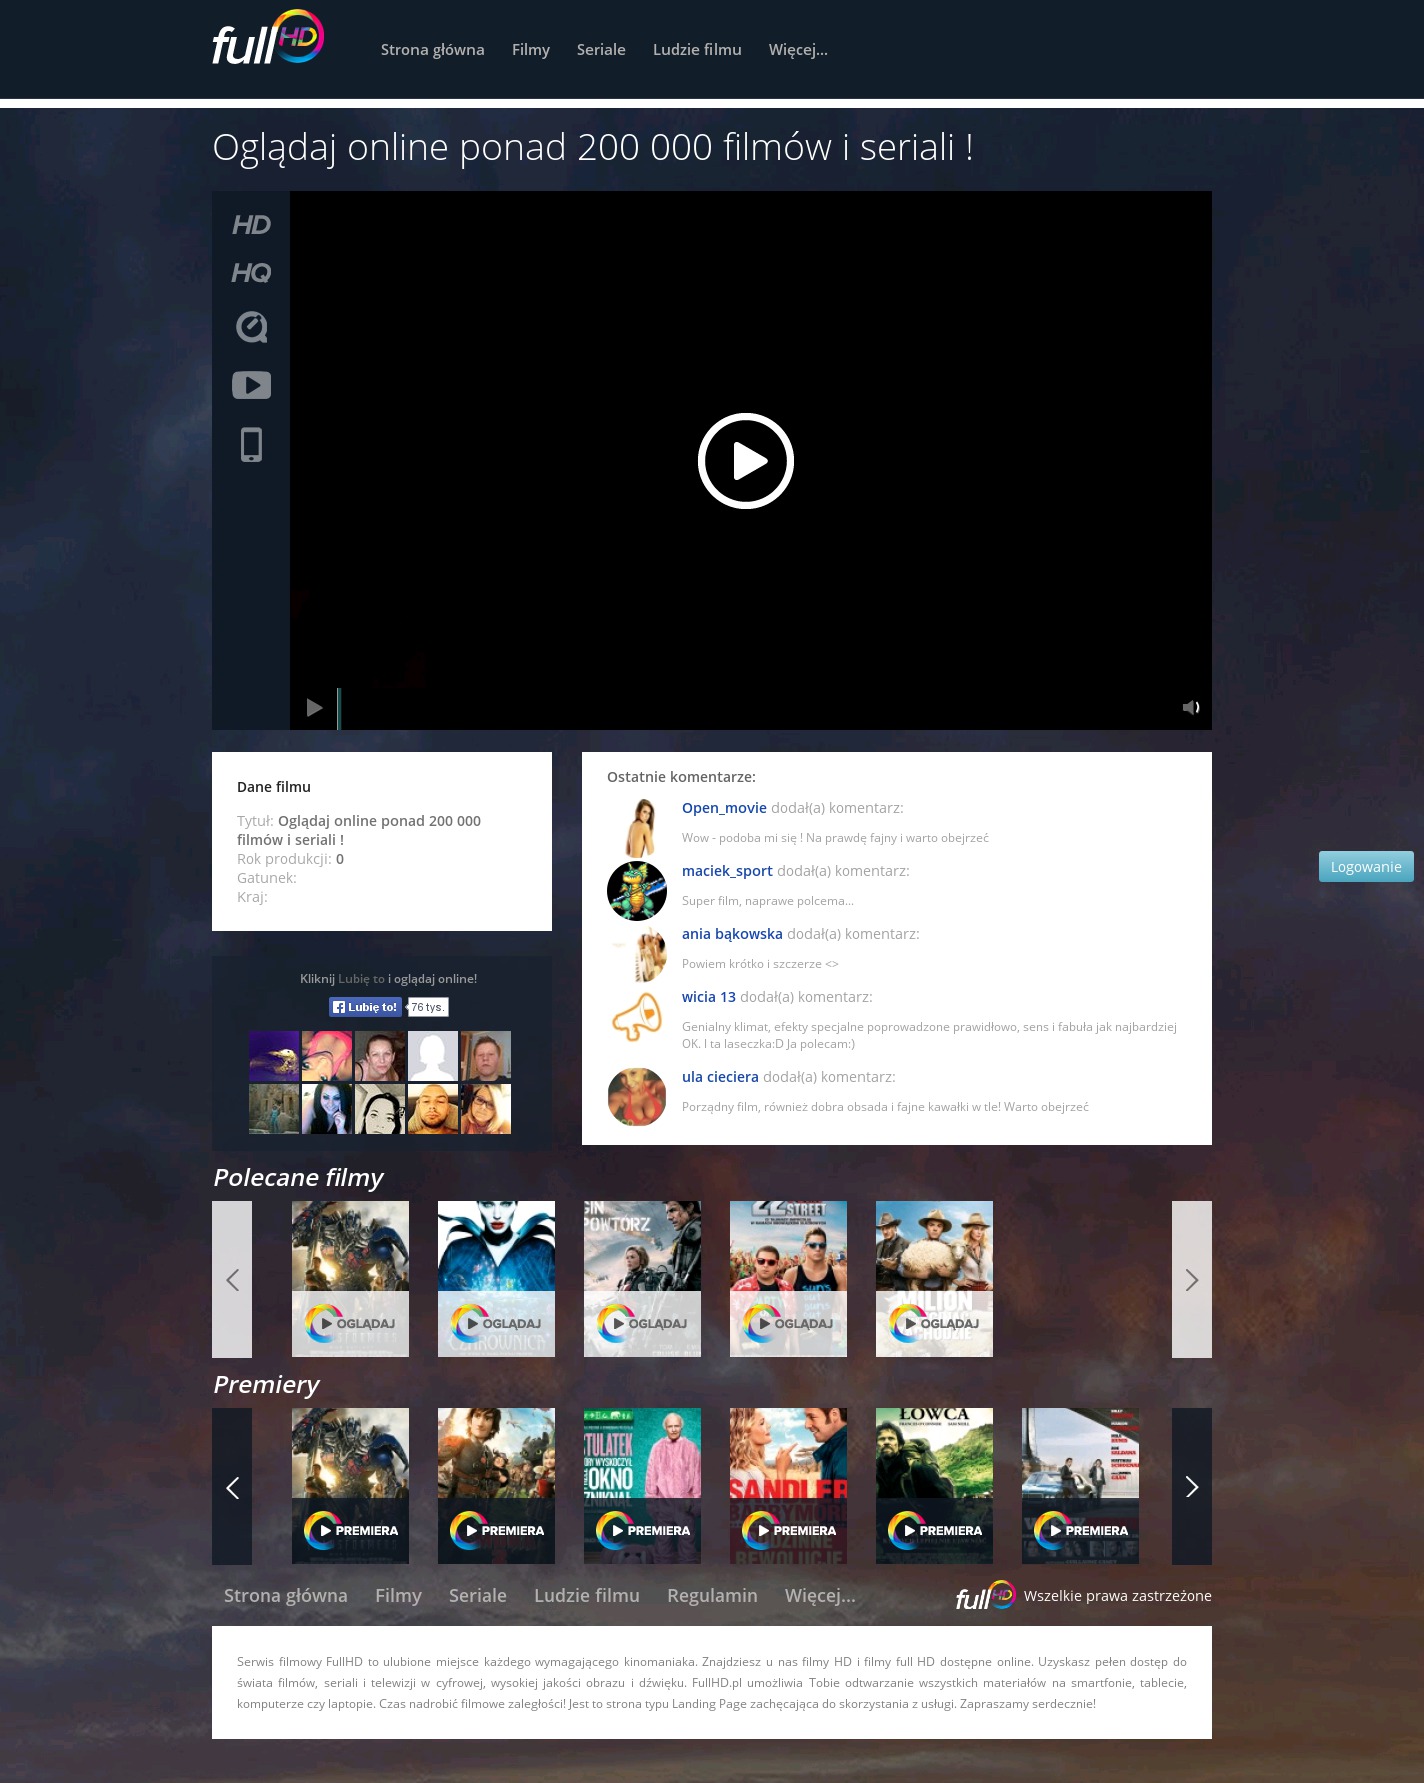Open the Filmy menu in top navigation

coord(530,50)
